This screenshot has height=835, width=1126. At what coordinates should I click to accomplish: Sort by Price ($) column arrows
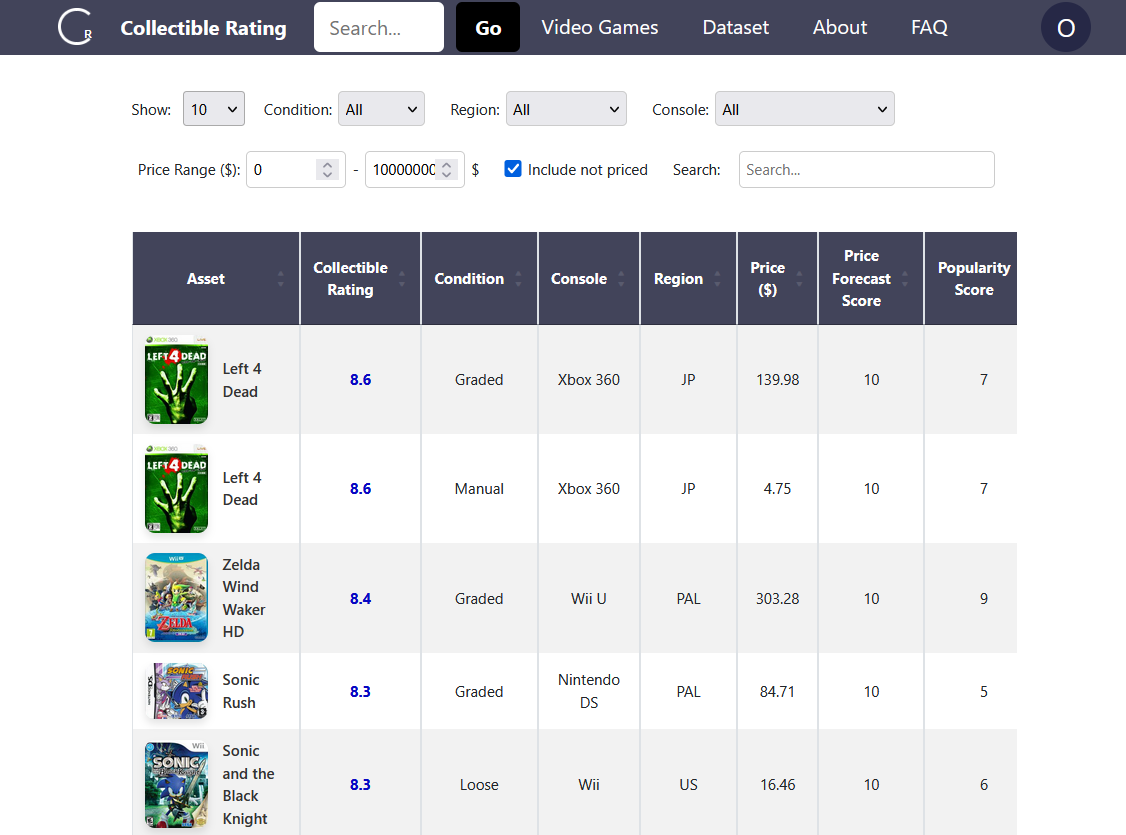pyautogui.click(x=799, y=279)
